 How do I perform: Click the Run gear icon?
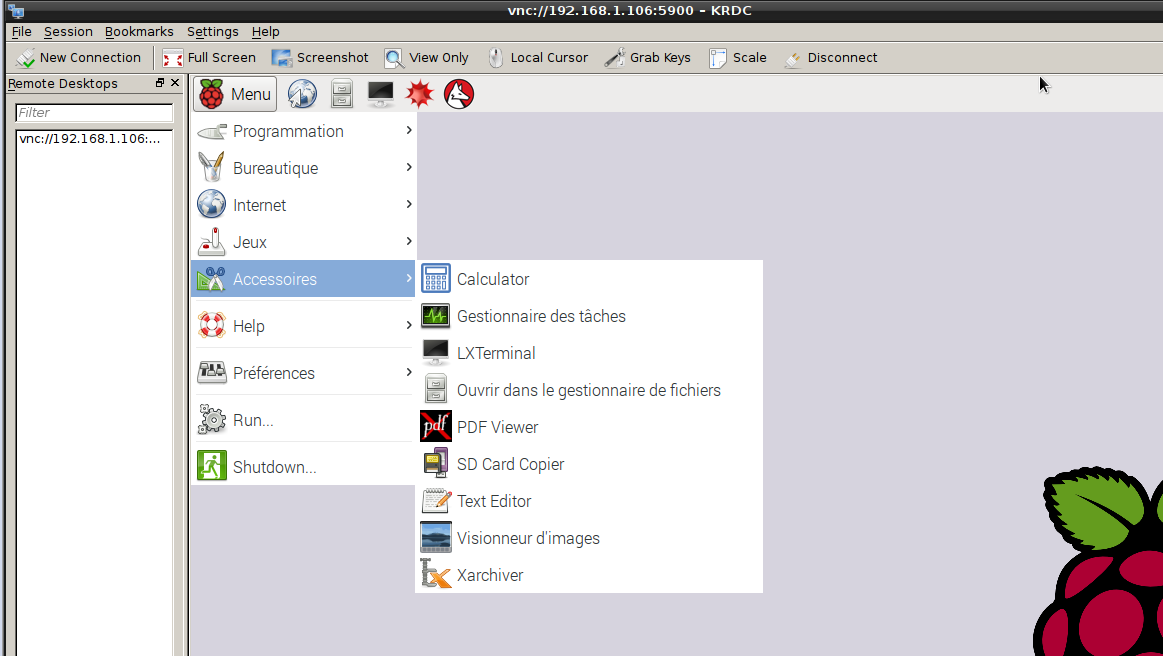(211, 419)
